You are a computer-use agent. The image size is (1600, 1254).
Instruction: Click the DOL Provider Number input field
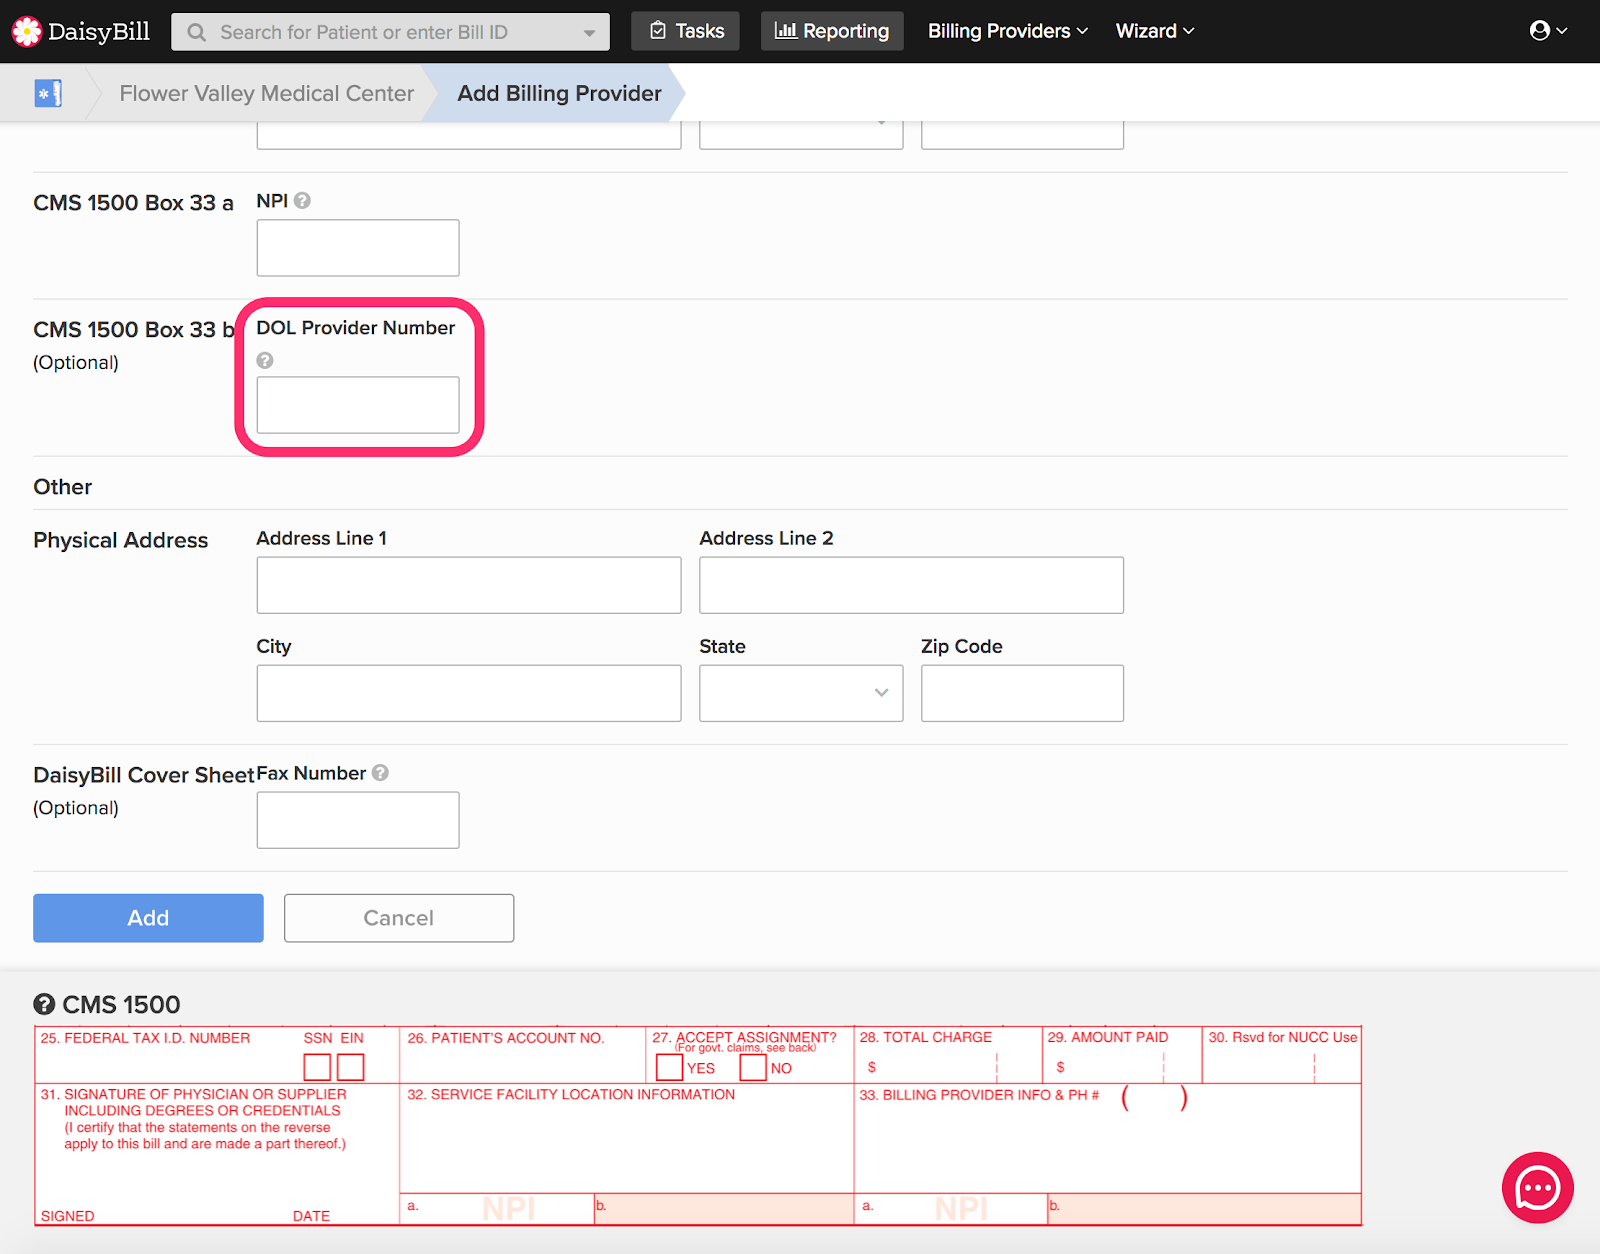(358, 405)
